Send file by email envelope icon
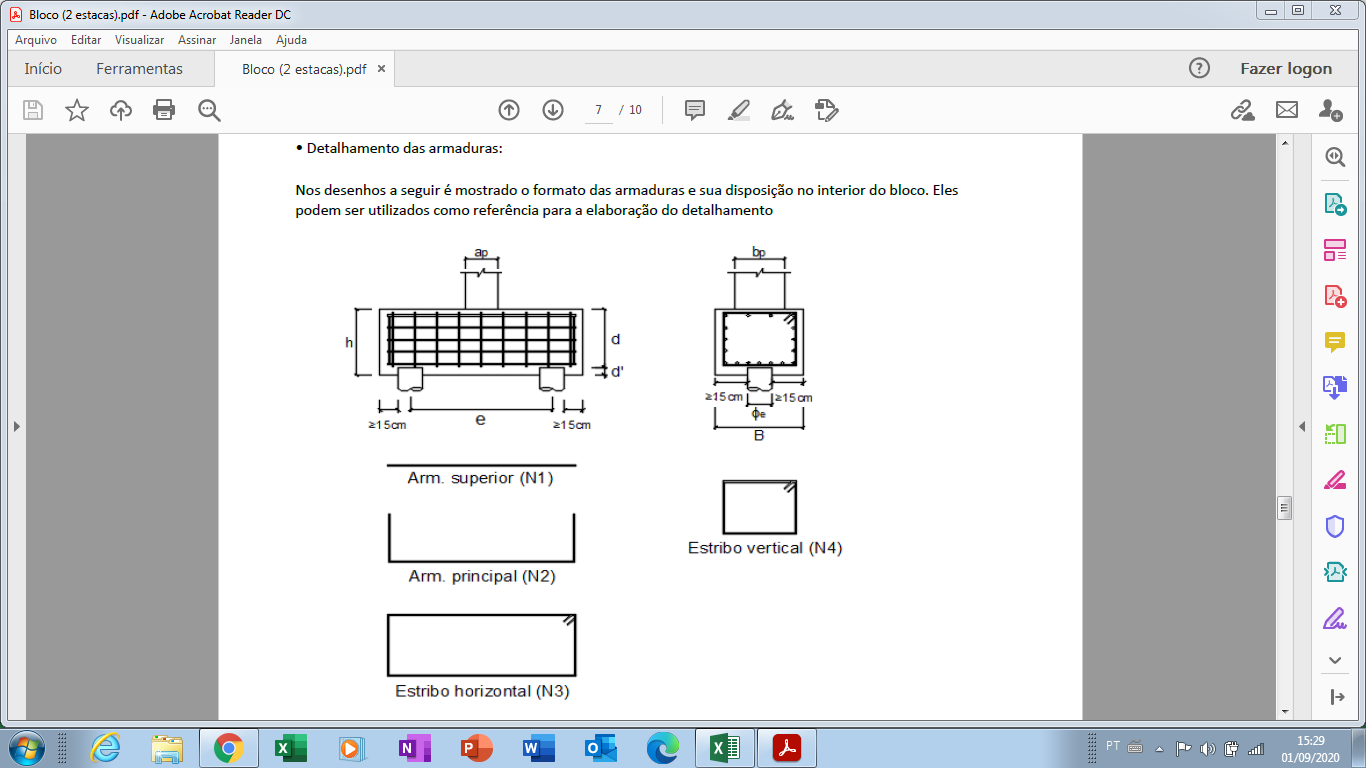The image size is (1366, 768). (x=1286, y=110)
